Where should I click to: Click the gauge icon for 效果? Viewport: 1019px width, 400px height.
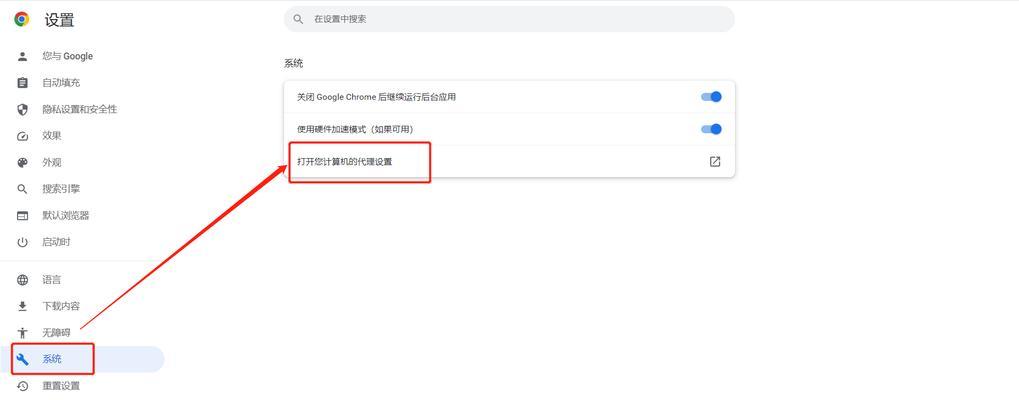23,136
